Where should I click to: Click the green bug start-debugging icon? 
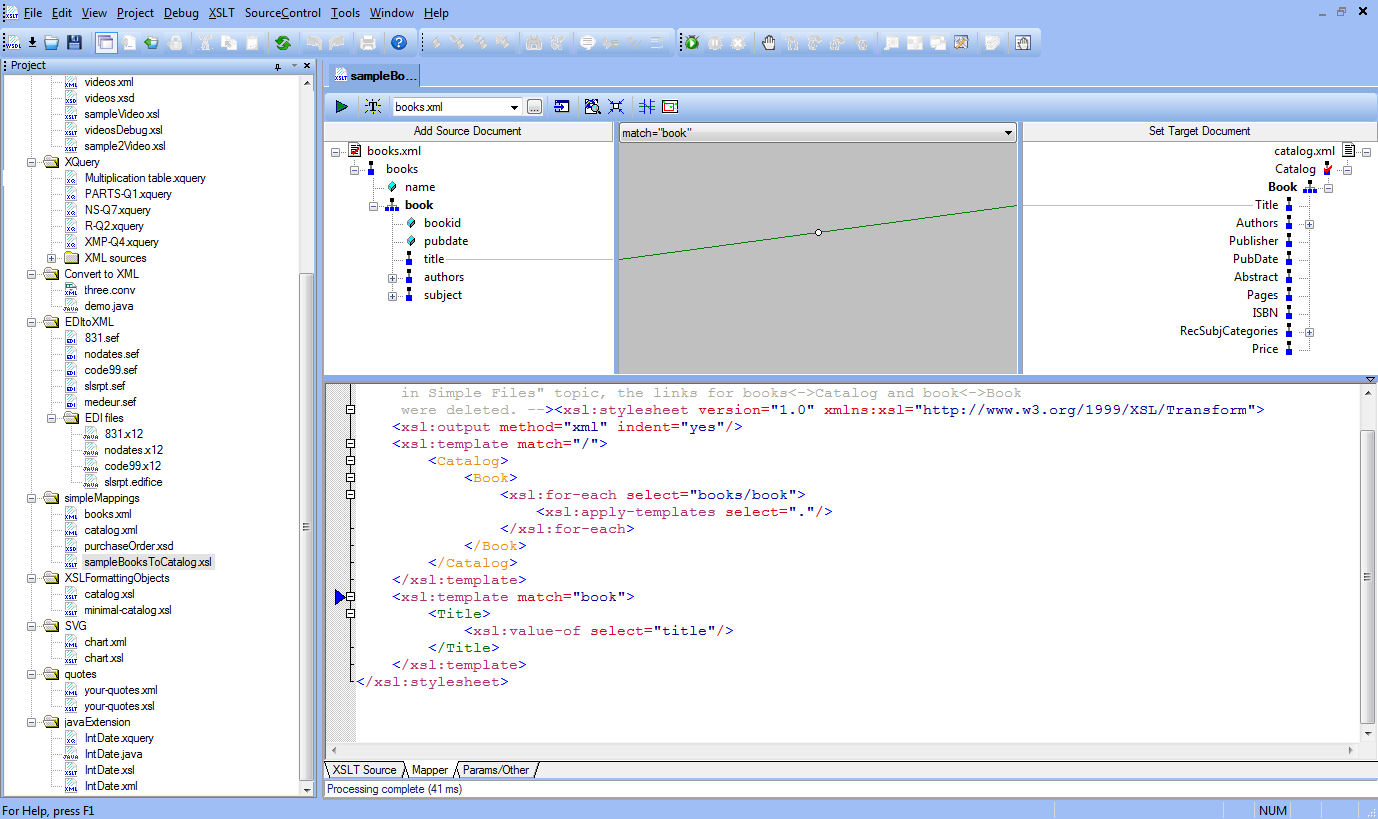pos(691,43)
